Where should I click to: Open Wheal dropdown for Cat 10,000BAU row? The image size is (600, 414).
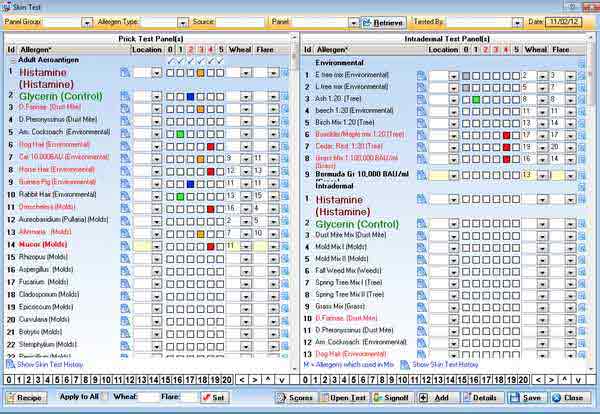point(246,159)
